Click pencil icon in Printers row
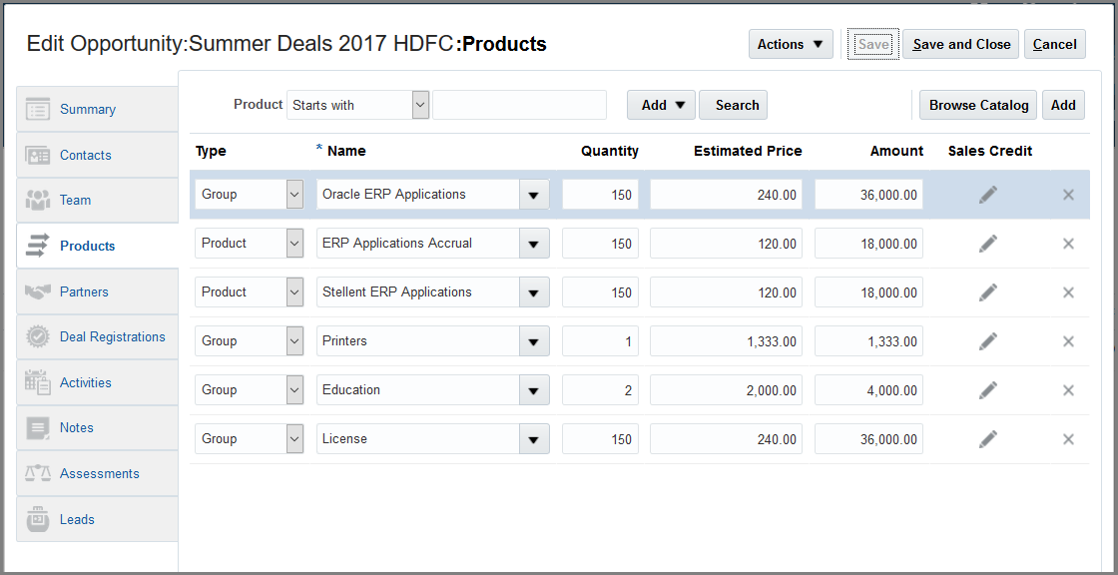 988,341
